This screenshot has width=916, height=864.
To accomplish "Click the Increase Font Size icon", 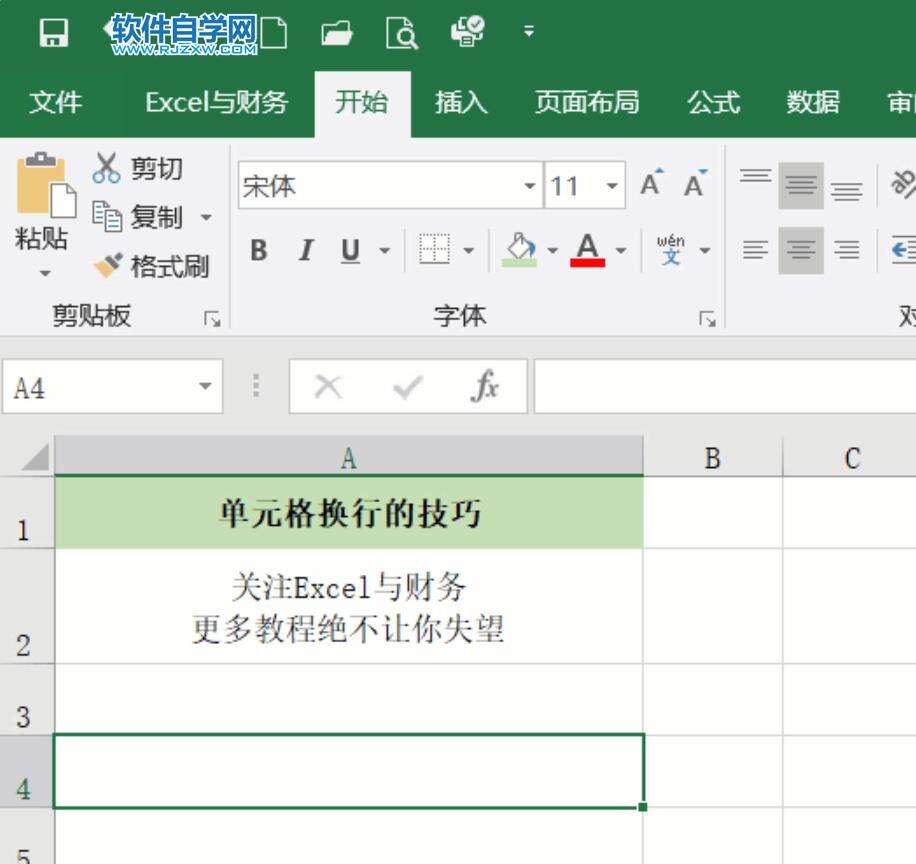I will (649, 183).
